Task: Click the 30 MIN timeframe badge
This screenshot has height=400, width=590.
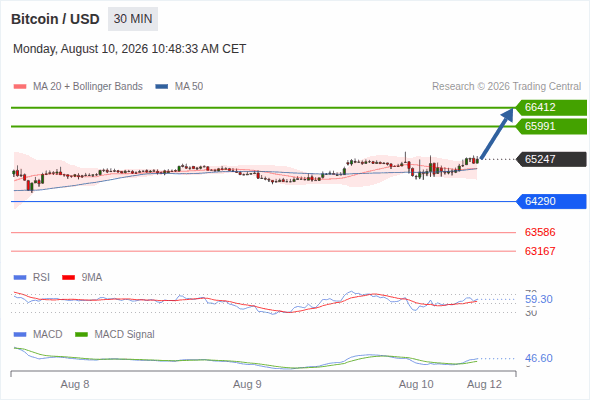Action: tap(133, 19)
